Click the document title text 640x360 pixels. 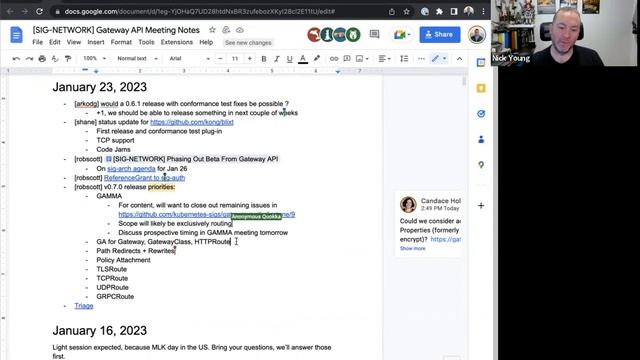(x=116, y=30)
